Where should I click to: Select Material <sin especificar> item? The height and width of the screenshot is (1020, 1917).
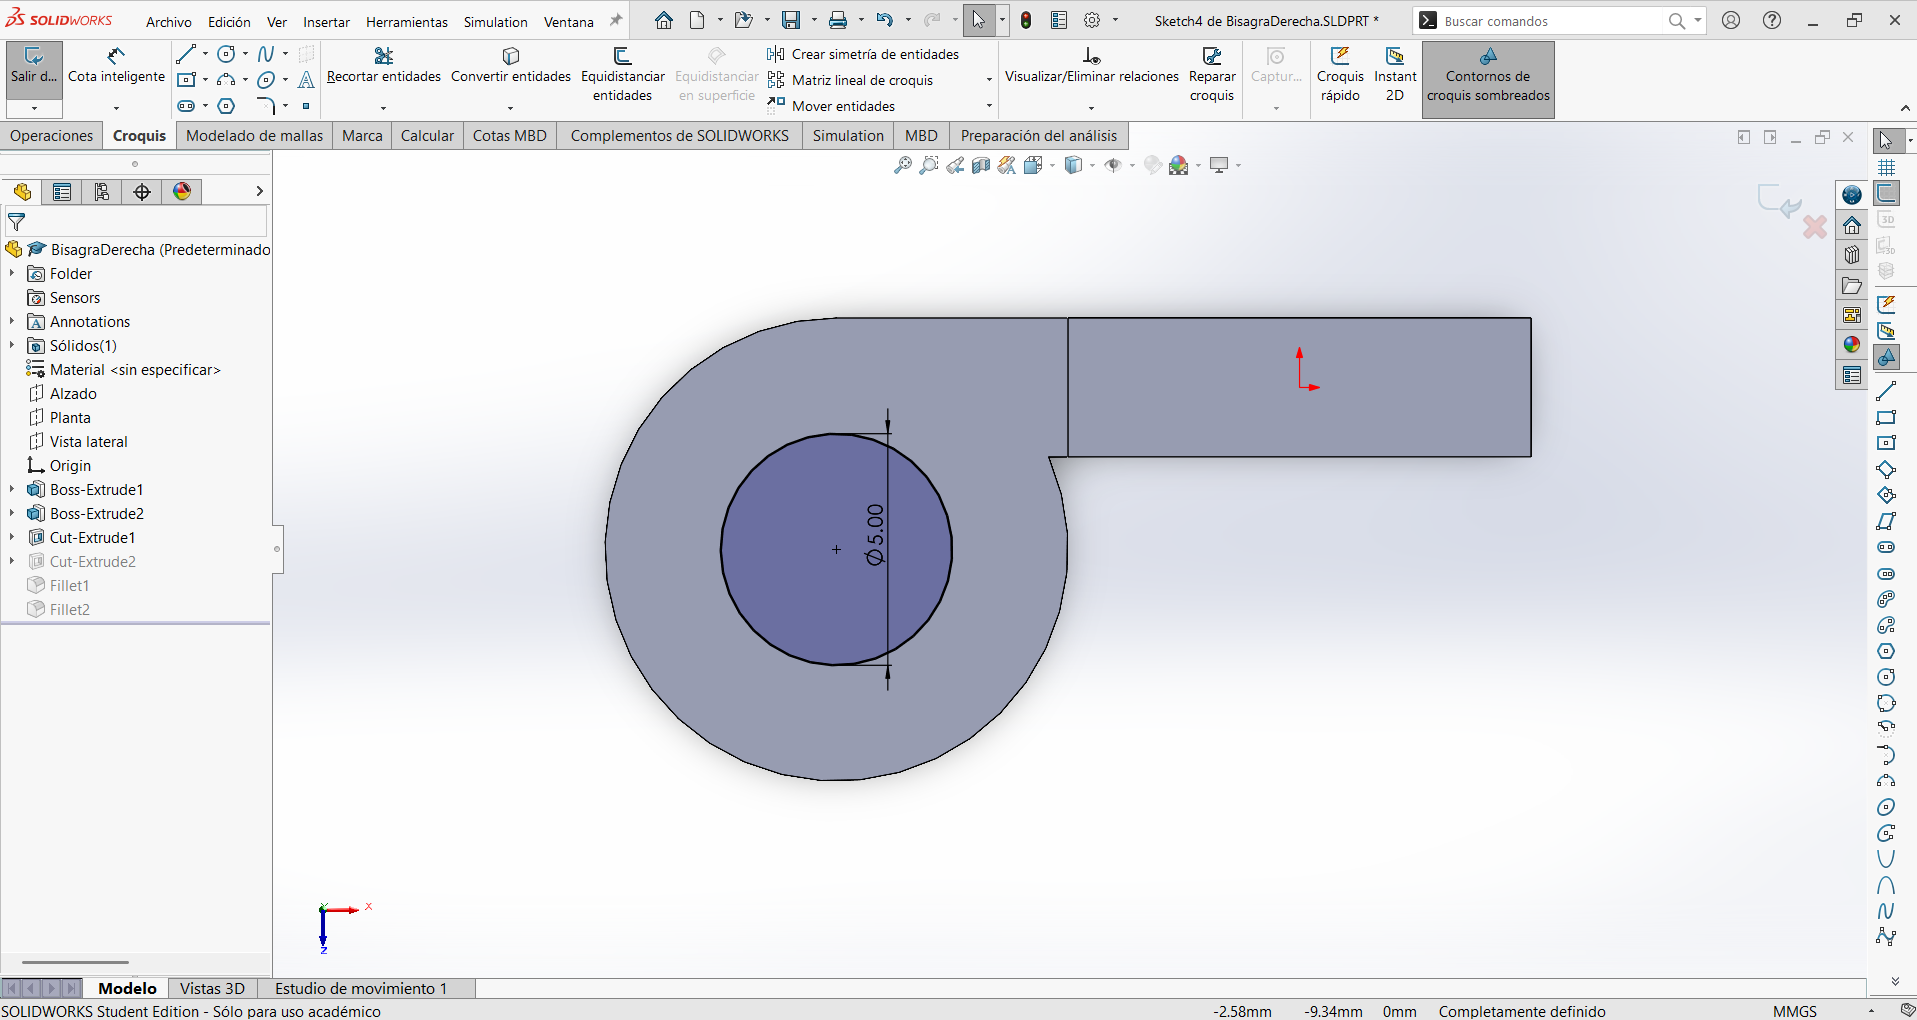(135, 370)
